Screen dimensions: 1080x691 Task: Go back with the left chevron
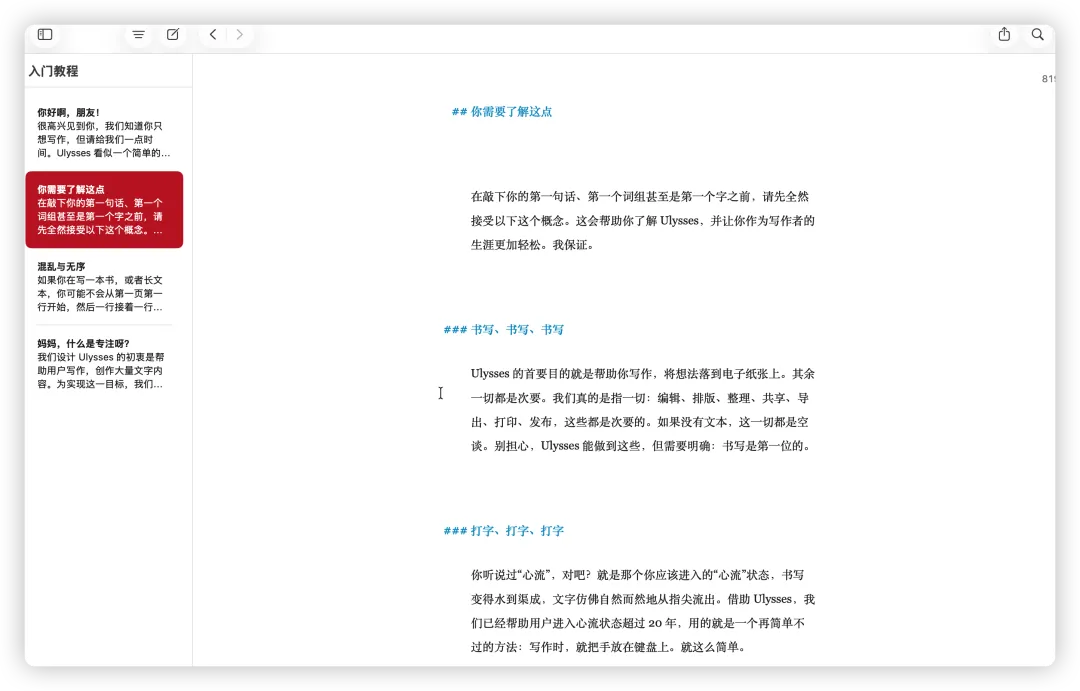tap(213, 34)
